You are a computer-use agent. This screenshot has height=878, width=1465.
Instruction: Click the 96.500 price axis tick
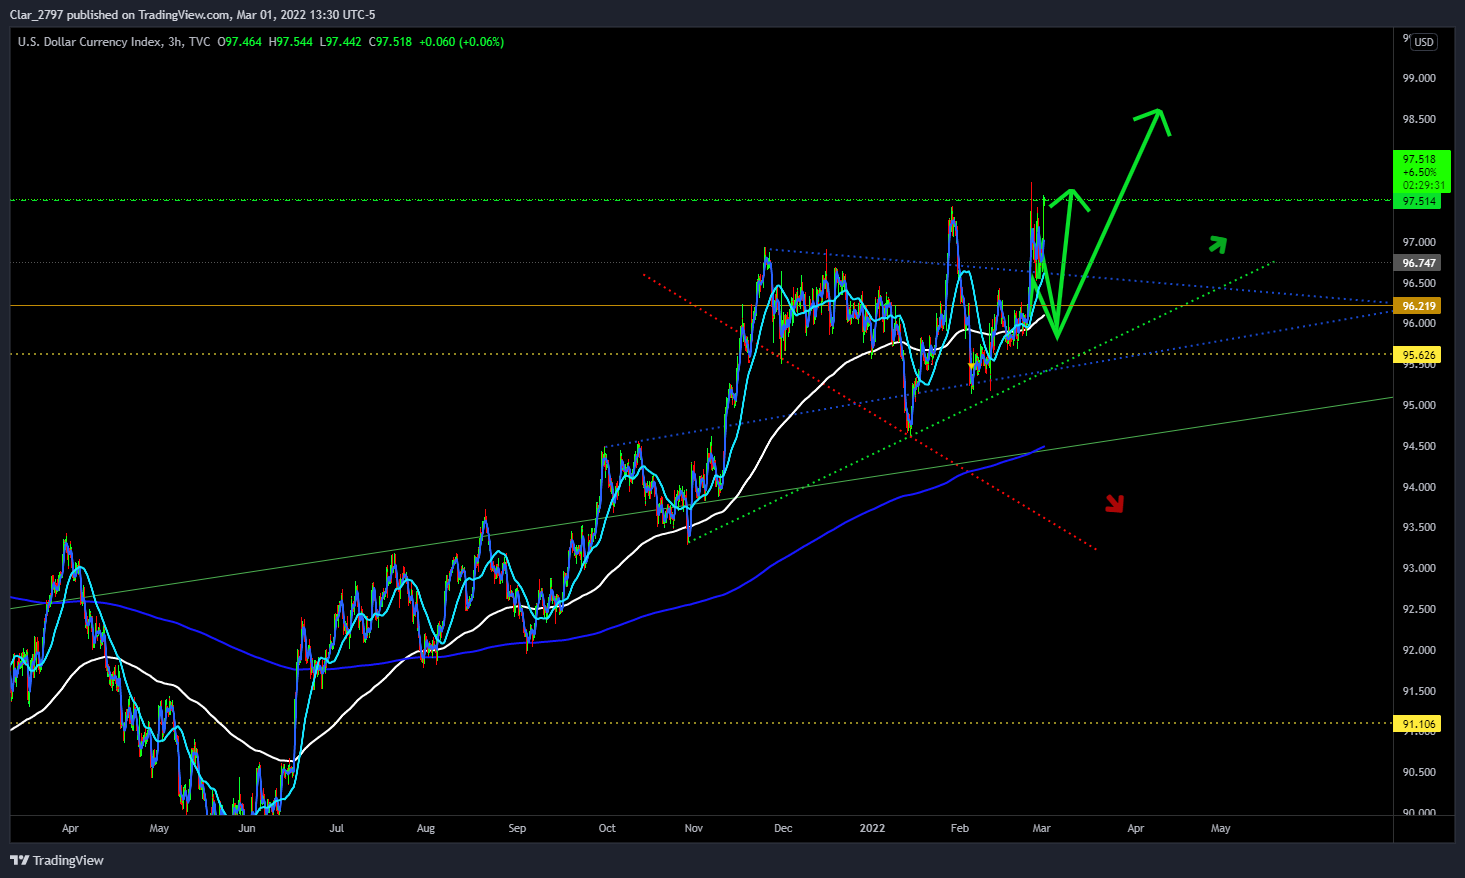(1419, 283)
